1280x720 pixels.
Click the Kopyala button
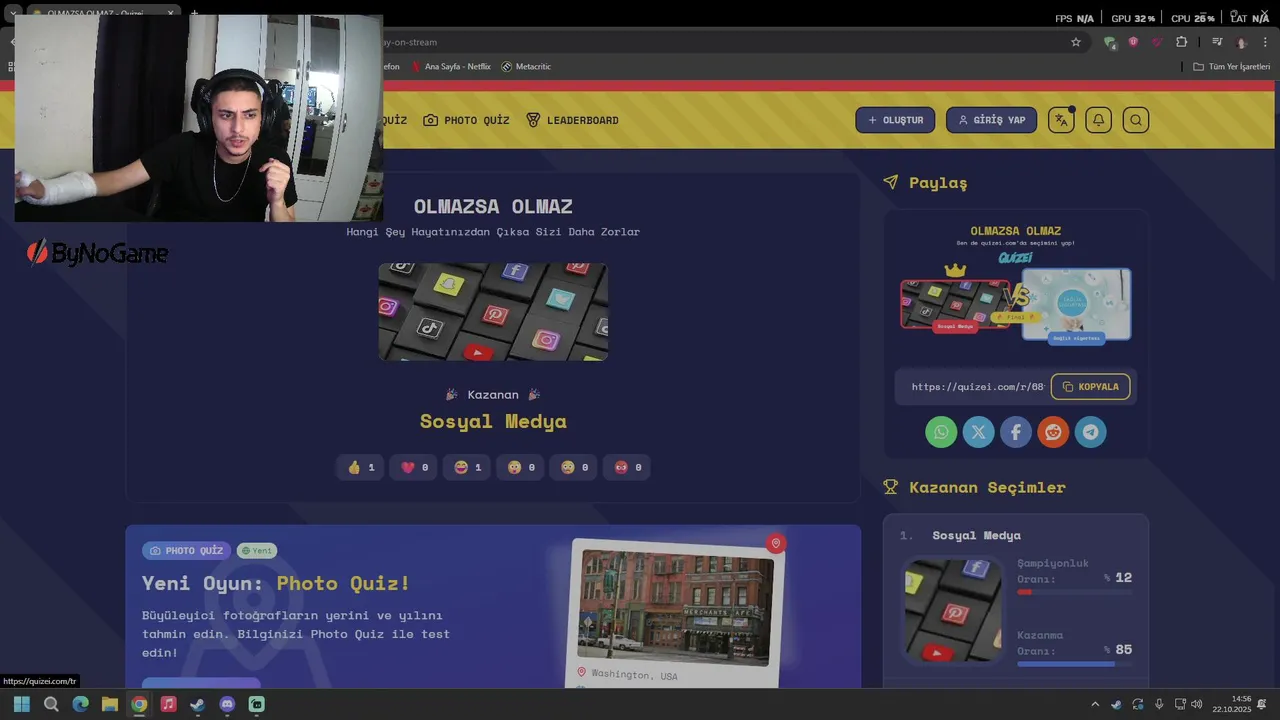[x=1090, y=387]
